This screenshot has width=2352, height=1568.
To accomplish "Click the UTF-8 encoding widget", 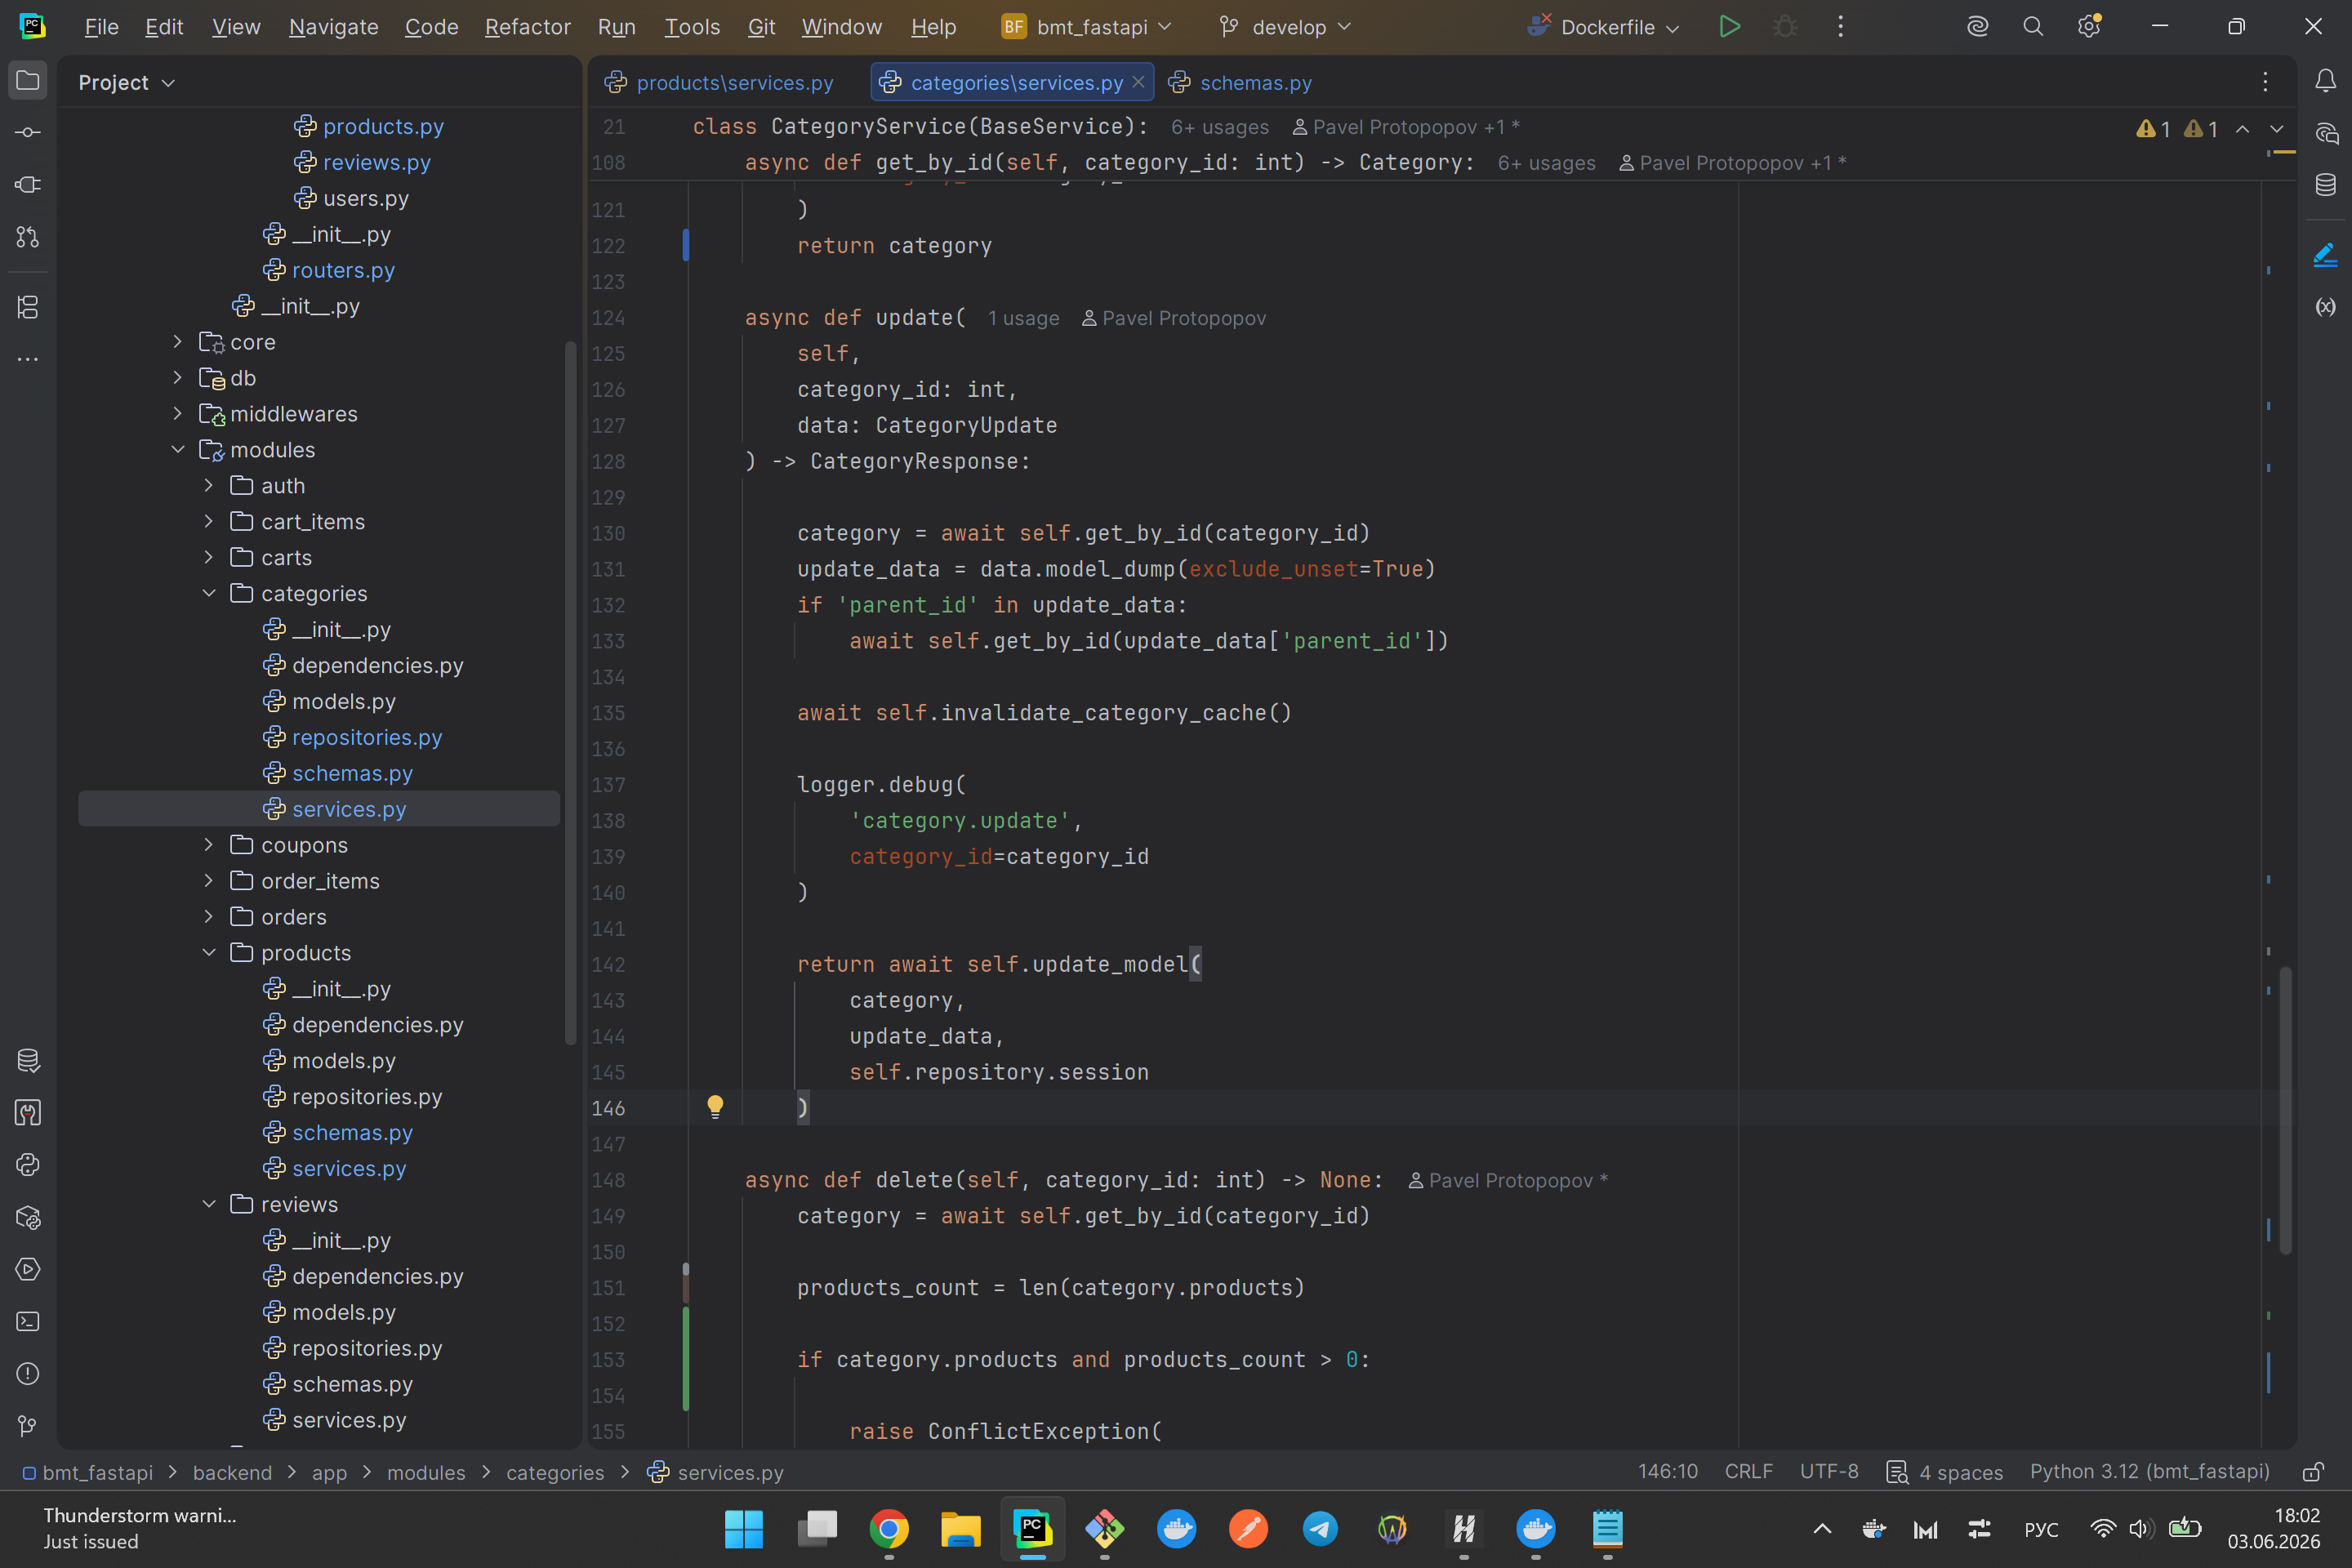I will [1829, 1472].
